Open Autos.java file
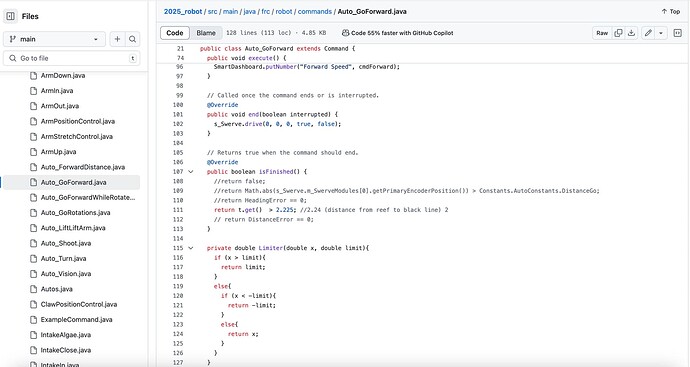This screenshot has width=690, height=367. click(x=57, y=289)
